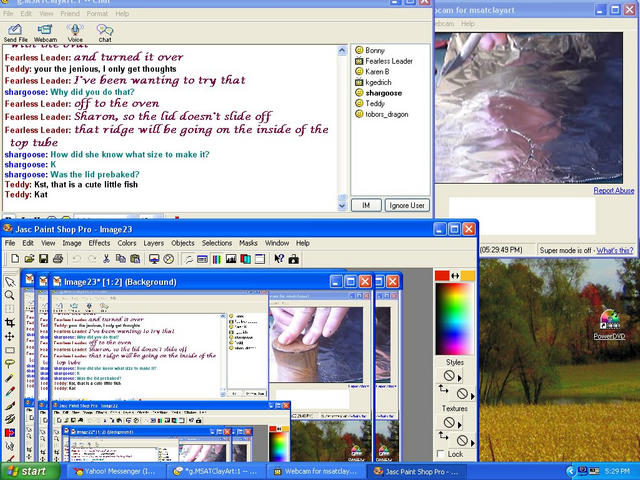Click the Chat bubbles icon in chat toolbar

(105, 33)
